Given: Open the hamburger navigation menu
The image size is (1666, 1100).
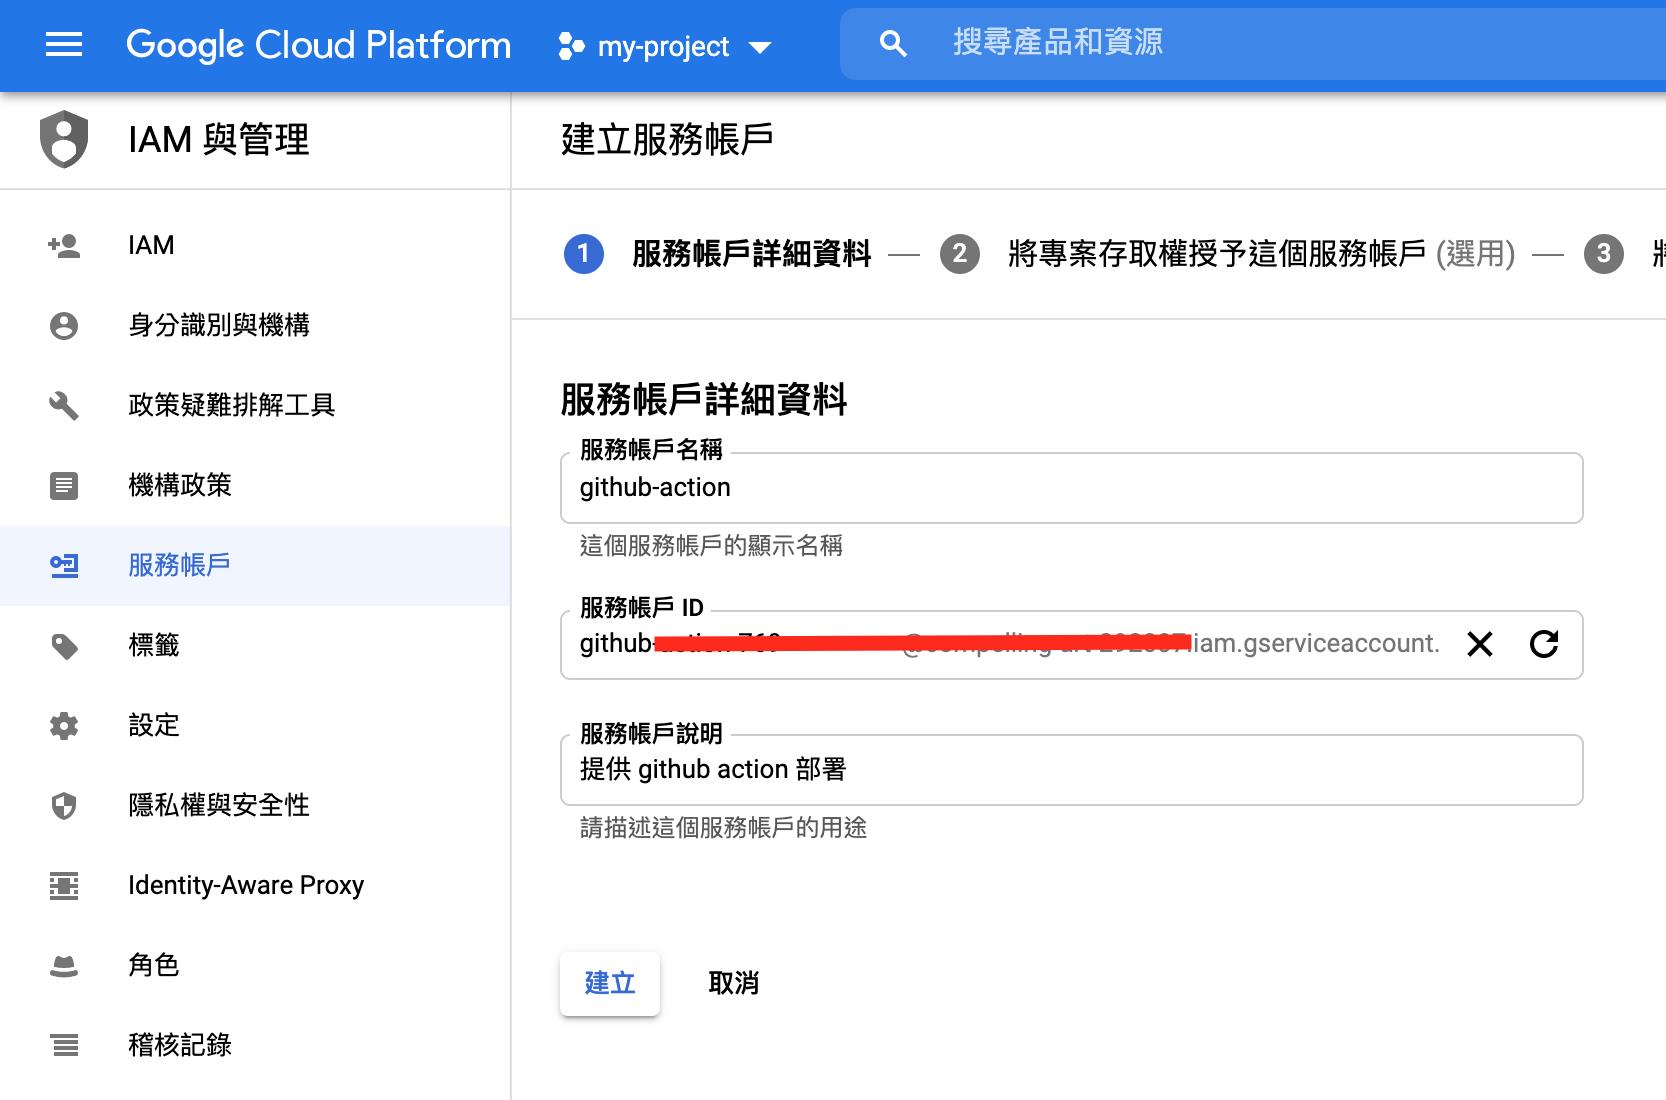Looking at the screenshot, I should pyautogui.click(x=64, y=45).
